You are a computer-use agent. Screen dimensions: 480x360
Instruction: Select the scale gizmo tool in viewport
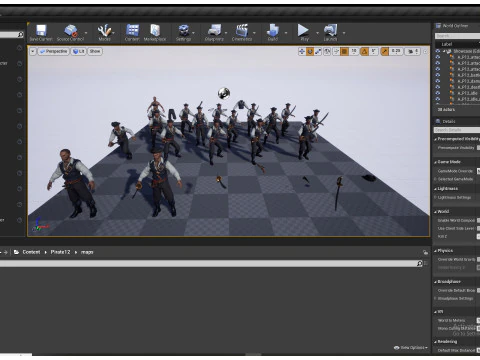318,51
